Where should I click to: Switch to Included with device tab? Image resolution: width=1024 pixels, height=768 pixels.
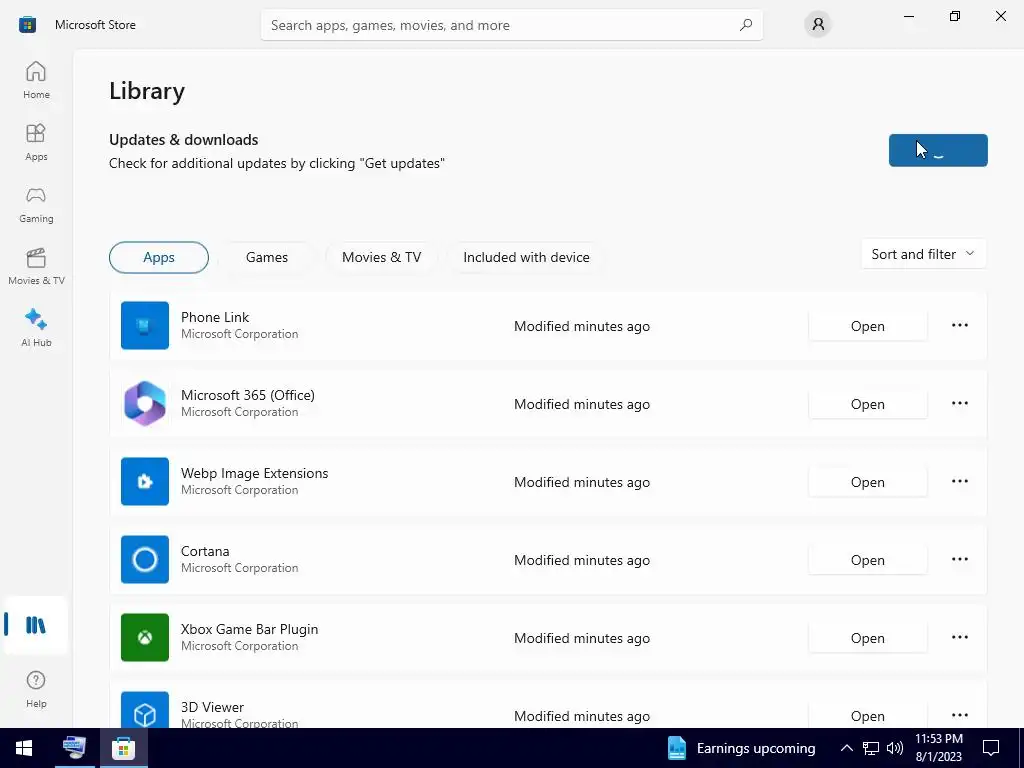(526, 257)
